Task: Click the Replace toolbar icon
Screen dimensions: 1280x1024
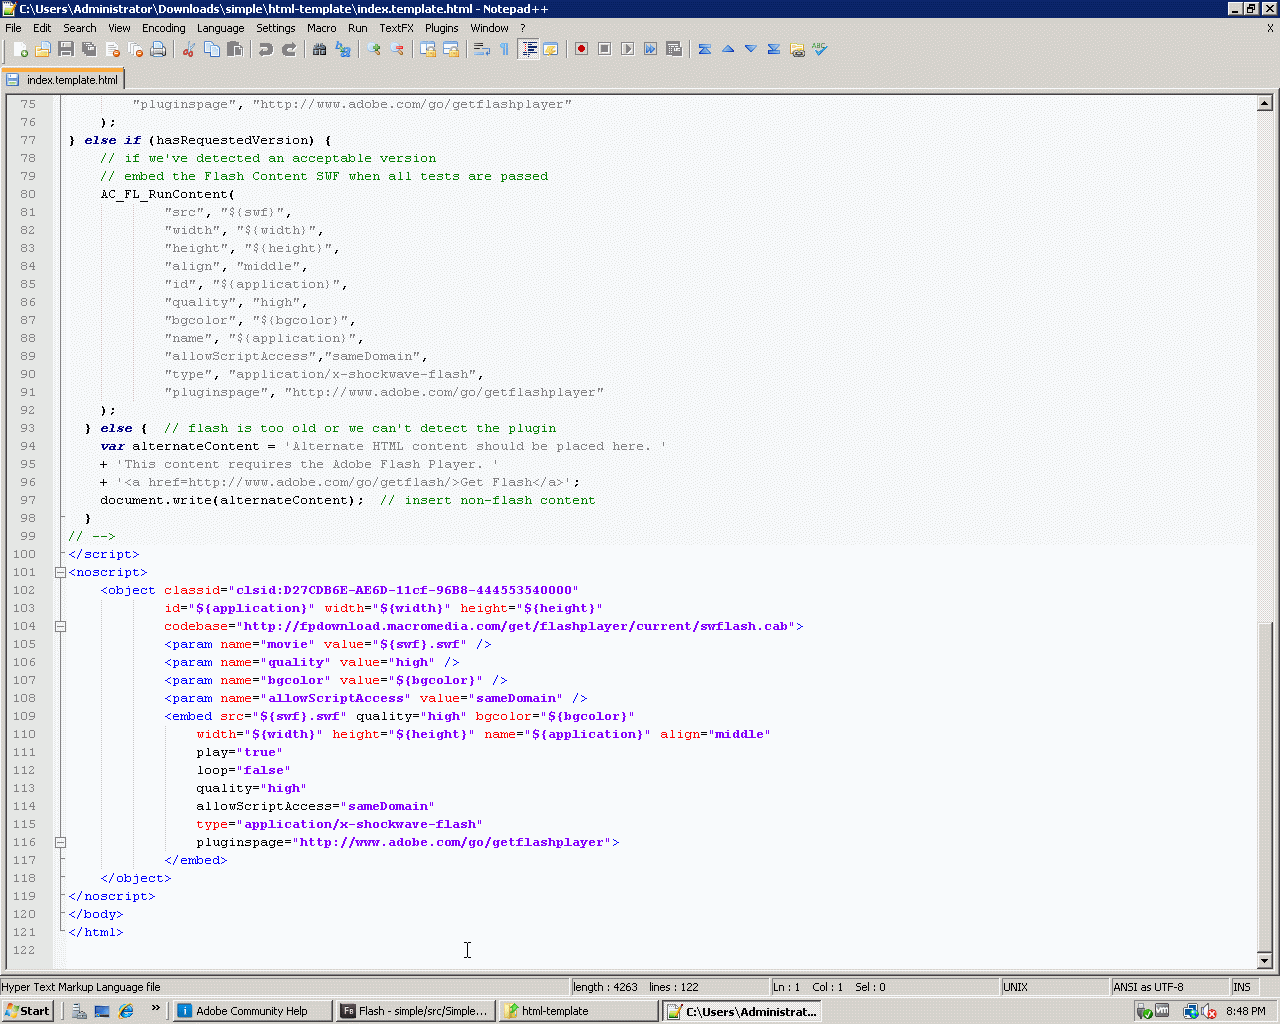Action: [x=343, y=49]
